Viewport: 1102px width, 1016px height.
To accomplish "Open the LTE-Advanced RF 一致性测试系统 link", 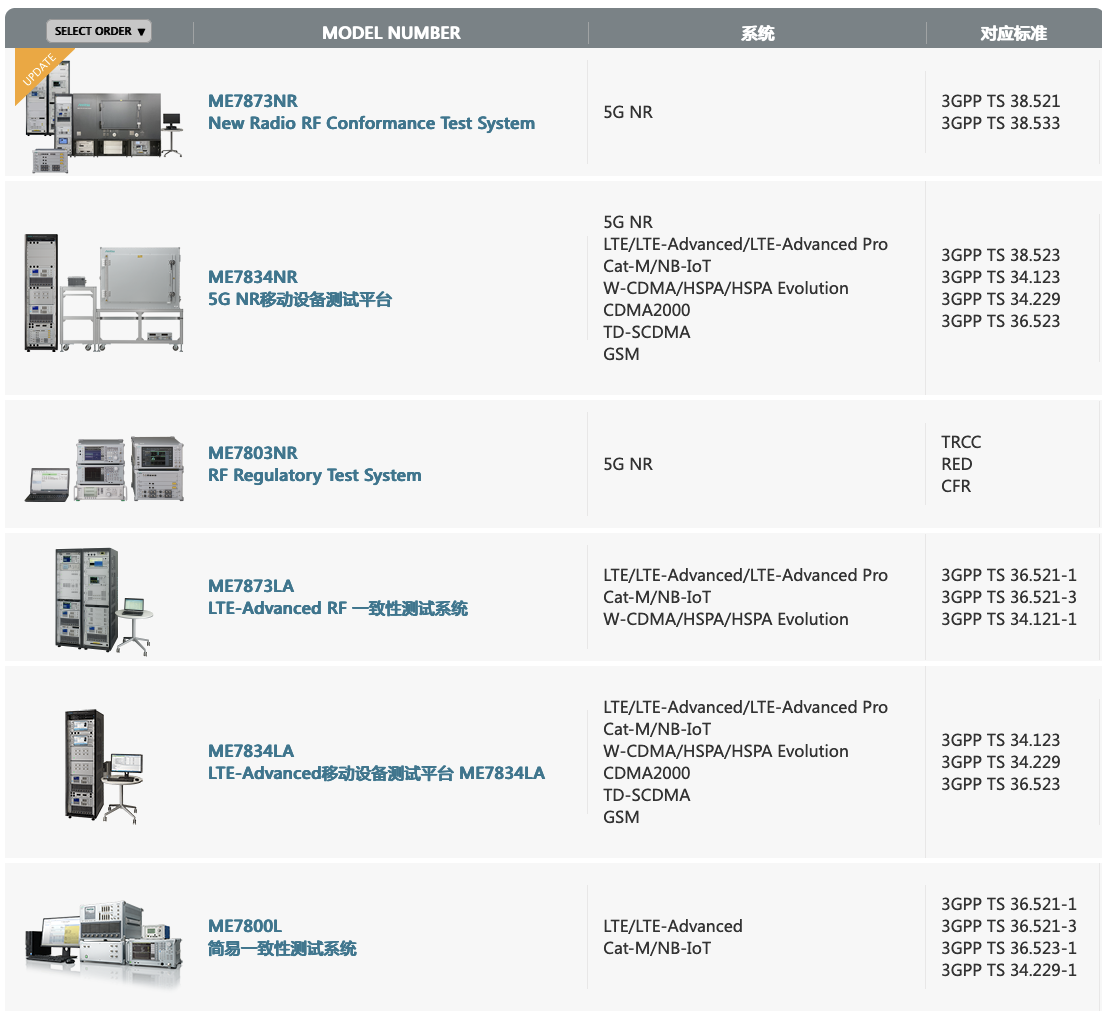I will (x=337, y=608).
